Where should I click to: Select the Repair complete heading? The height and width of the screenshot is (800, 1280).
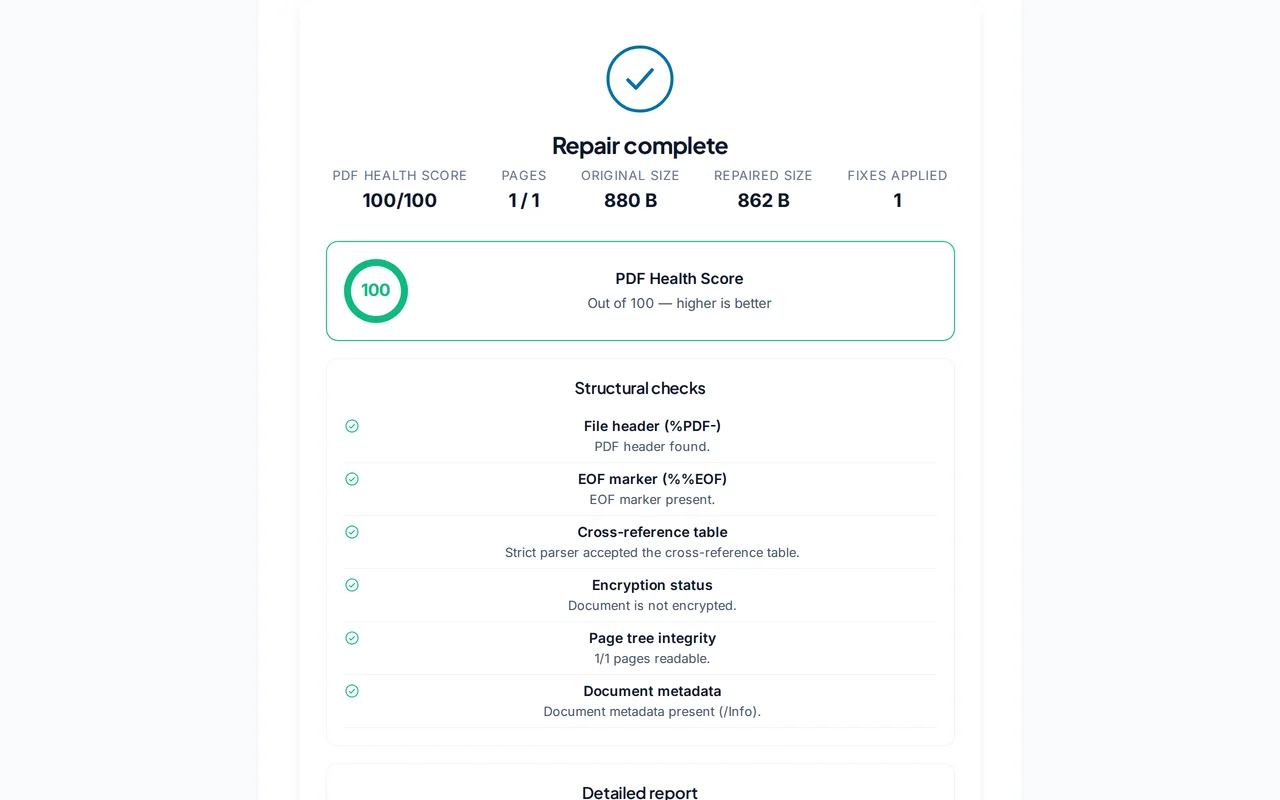640,146
